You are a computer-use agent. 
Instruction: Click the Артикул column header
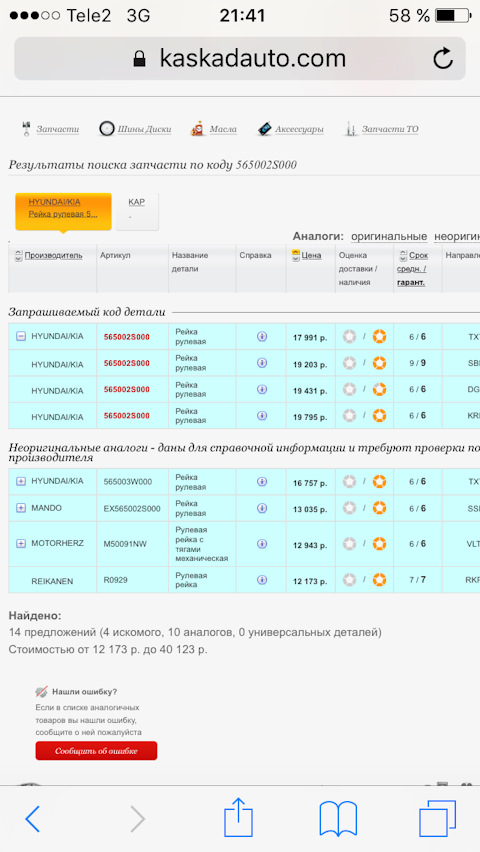[115, 255]
